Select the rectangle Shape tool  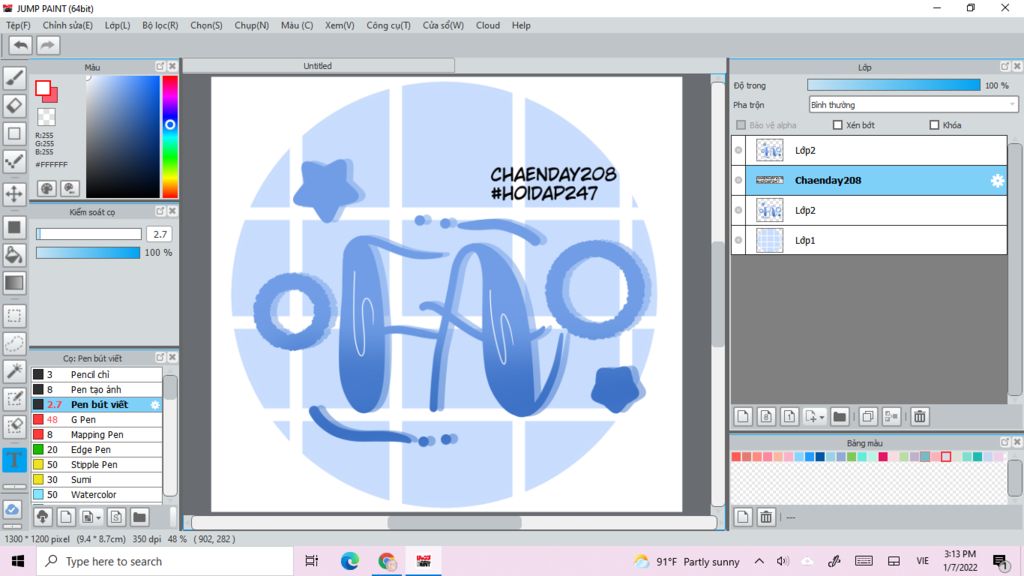point(14,133)
